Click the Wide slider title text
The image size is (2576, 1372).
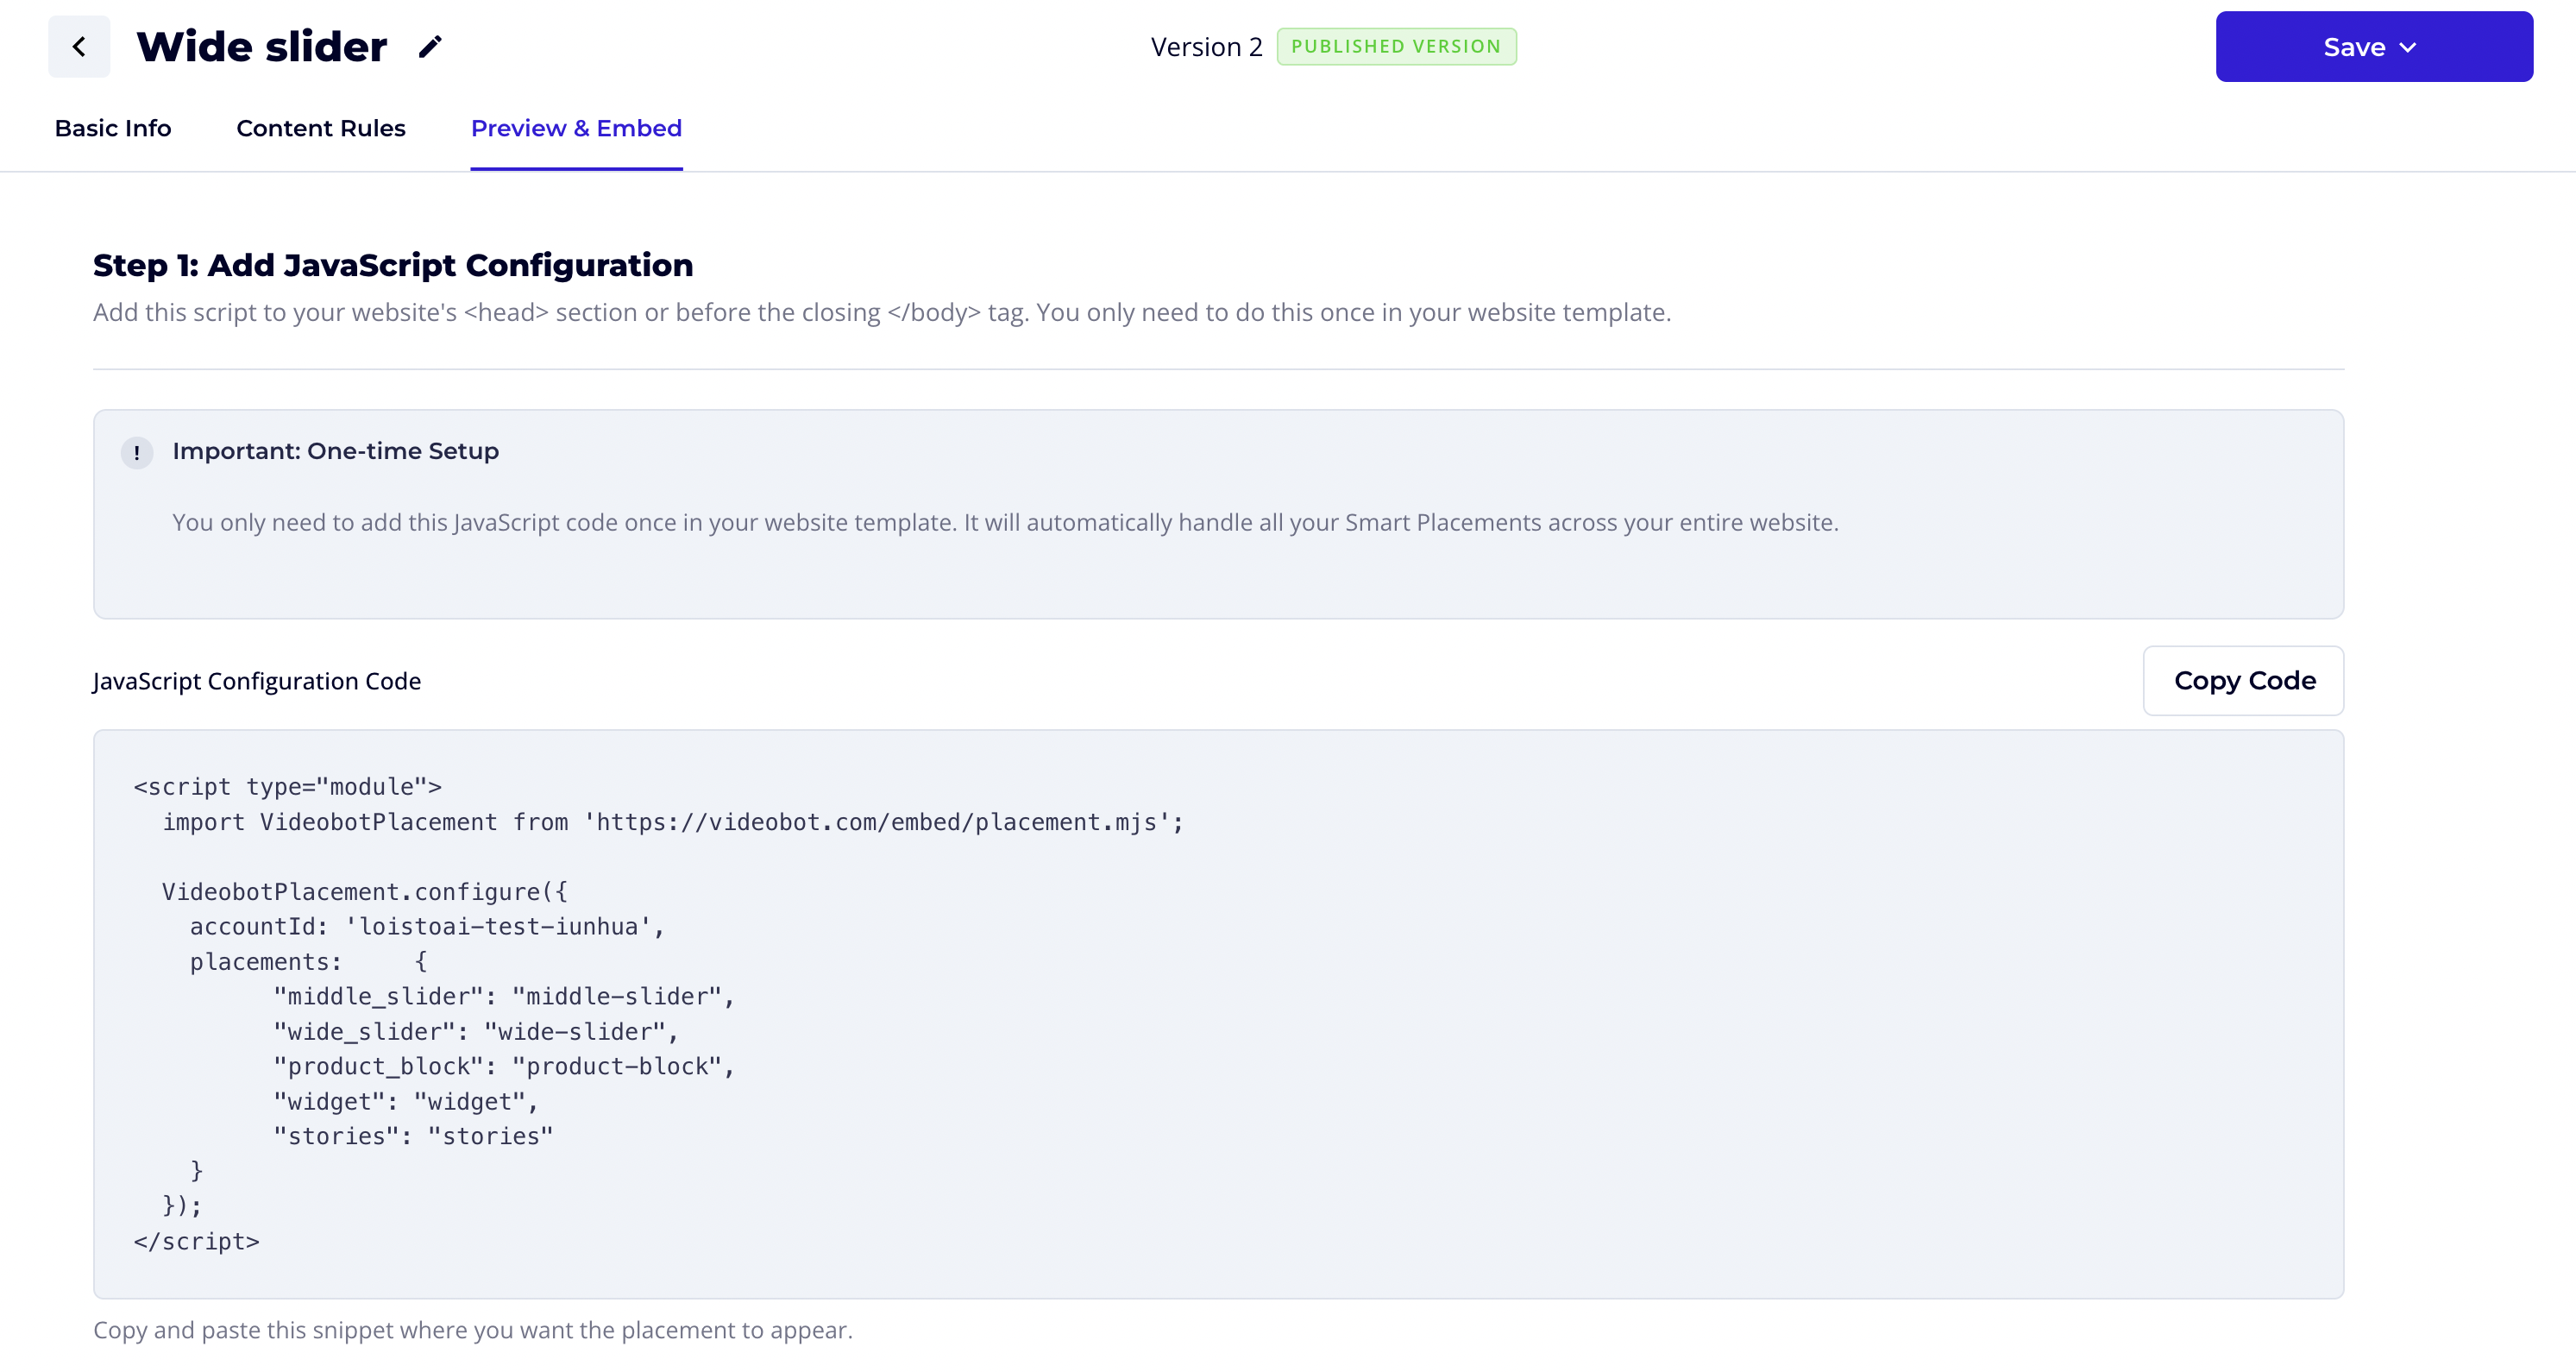click(262, 47)
